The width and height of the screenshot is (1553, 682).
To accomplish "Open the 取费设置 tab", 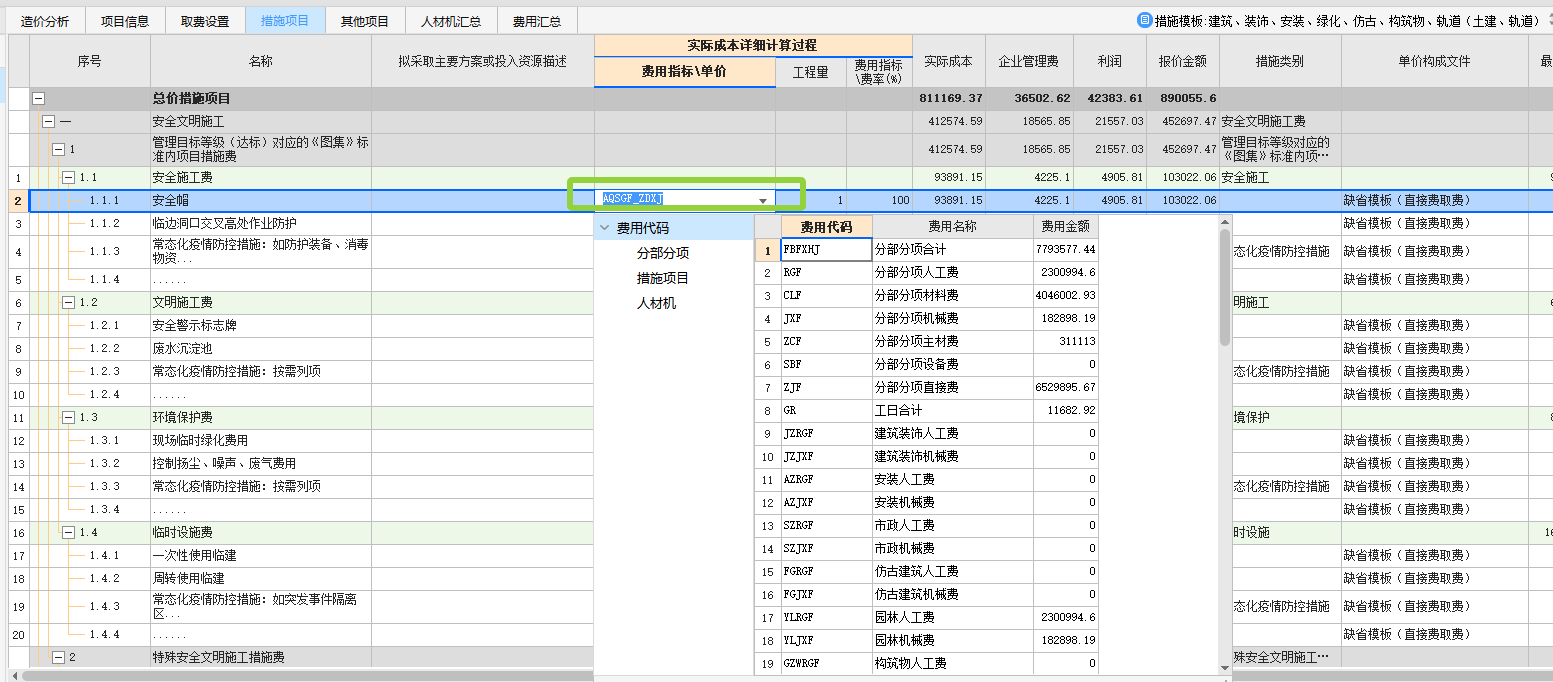I will tap(204, 21).
